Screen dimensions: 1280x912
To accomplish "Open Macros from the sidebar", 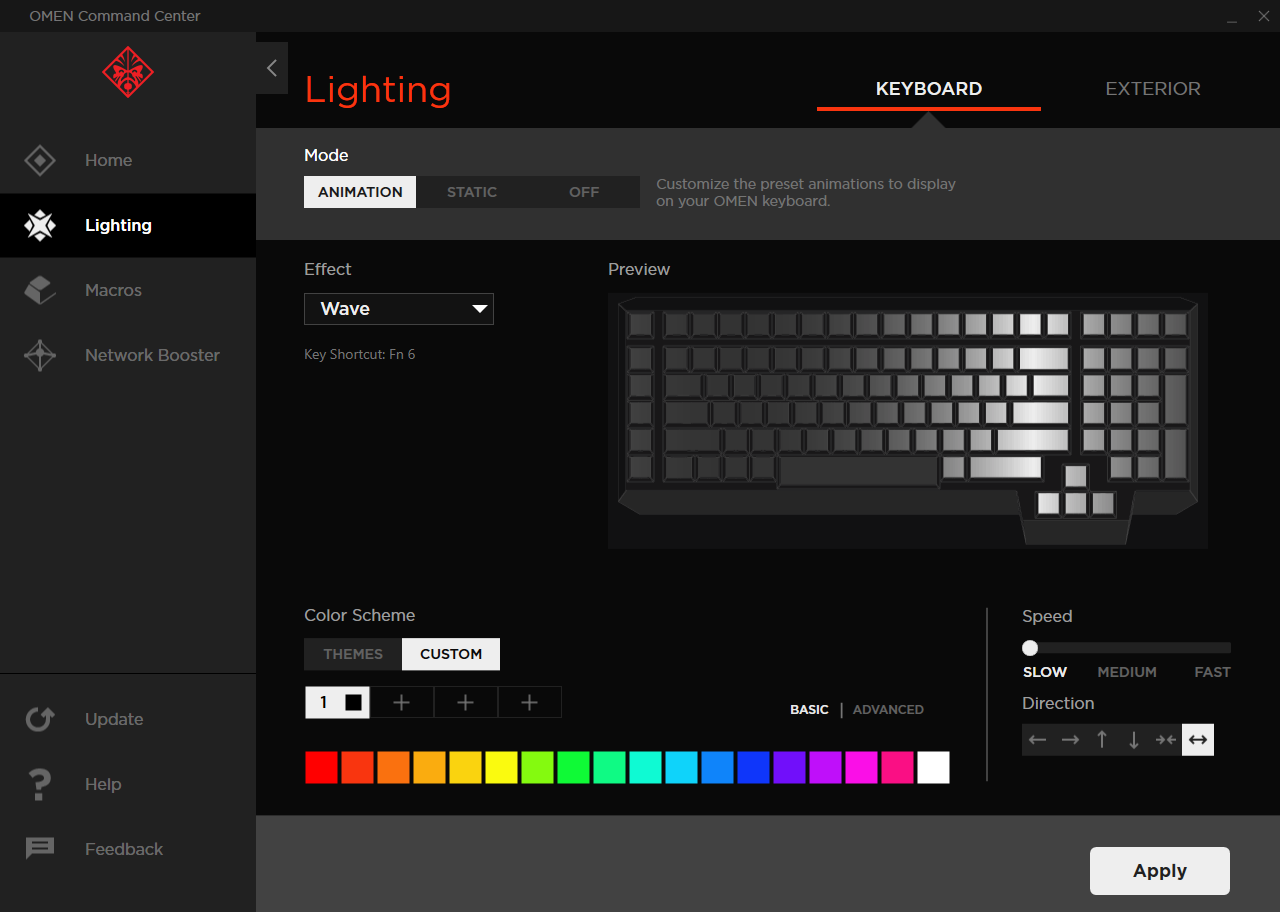I will click(128, 290).
